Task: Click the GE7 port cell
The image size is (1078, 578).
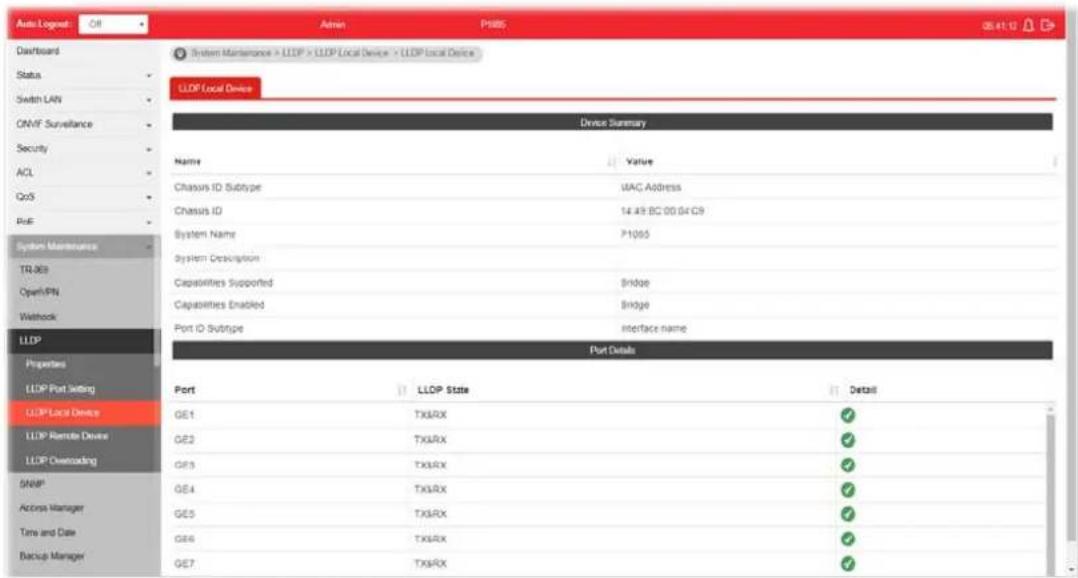Action: [184, 564]
